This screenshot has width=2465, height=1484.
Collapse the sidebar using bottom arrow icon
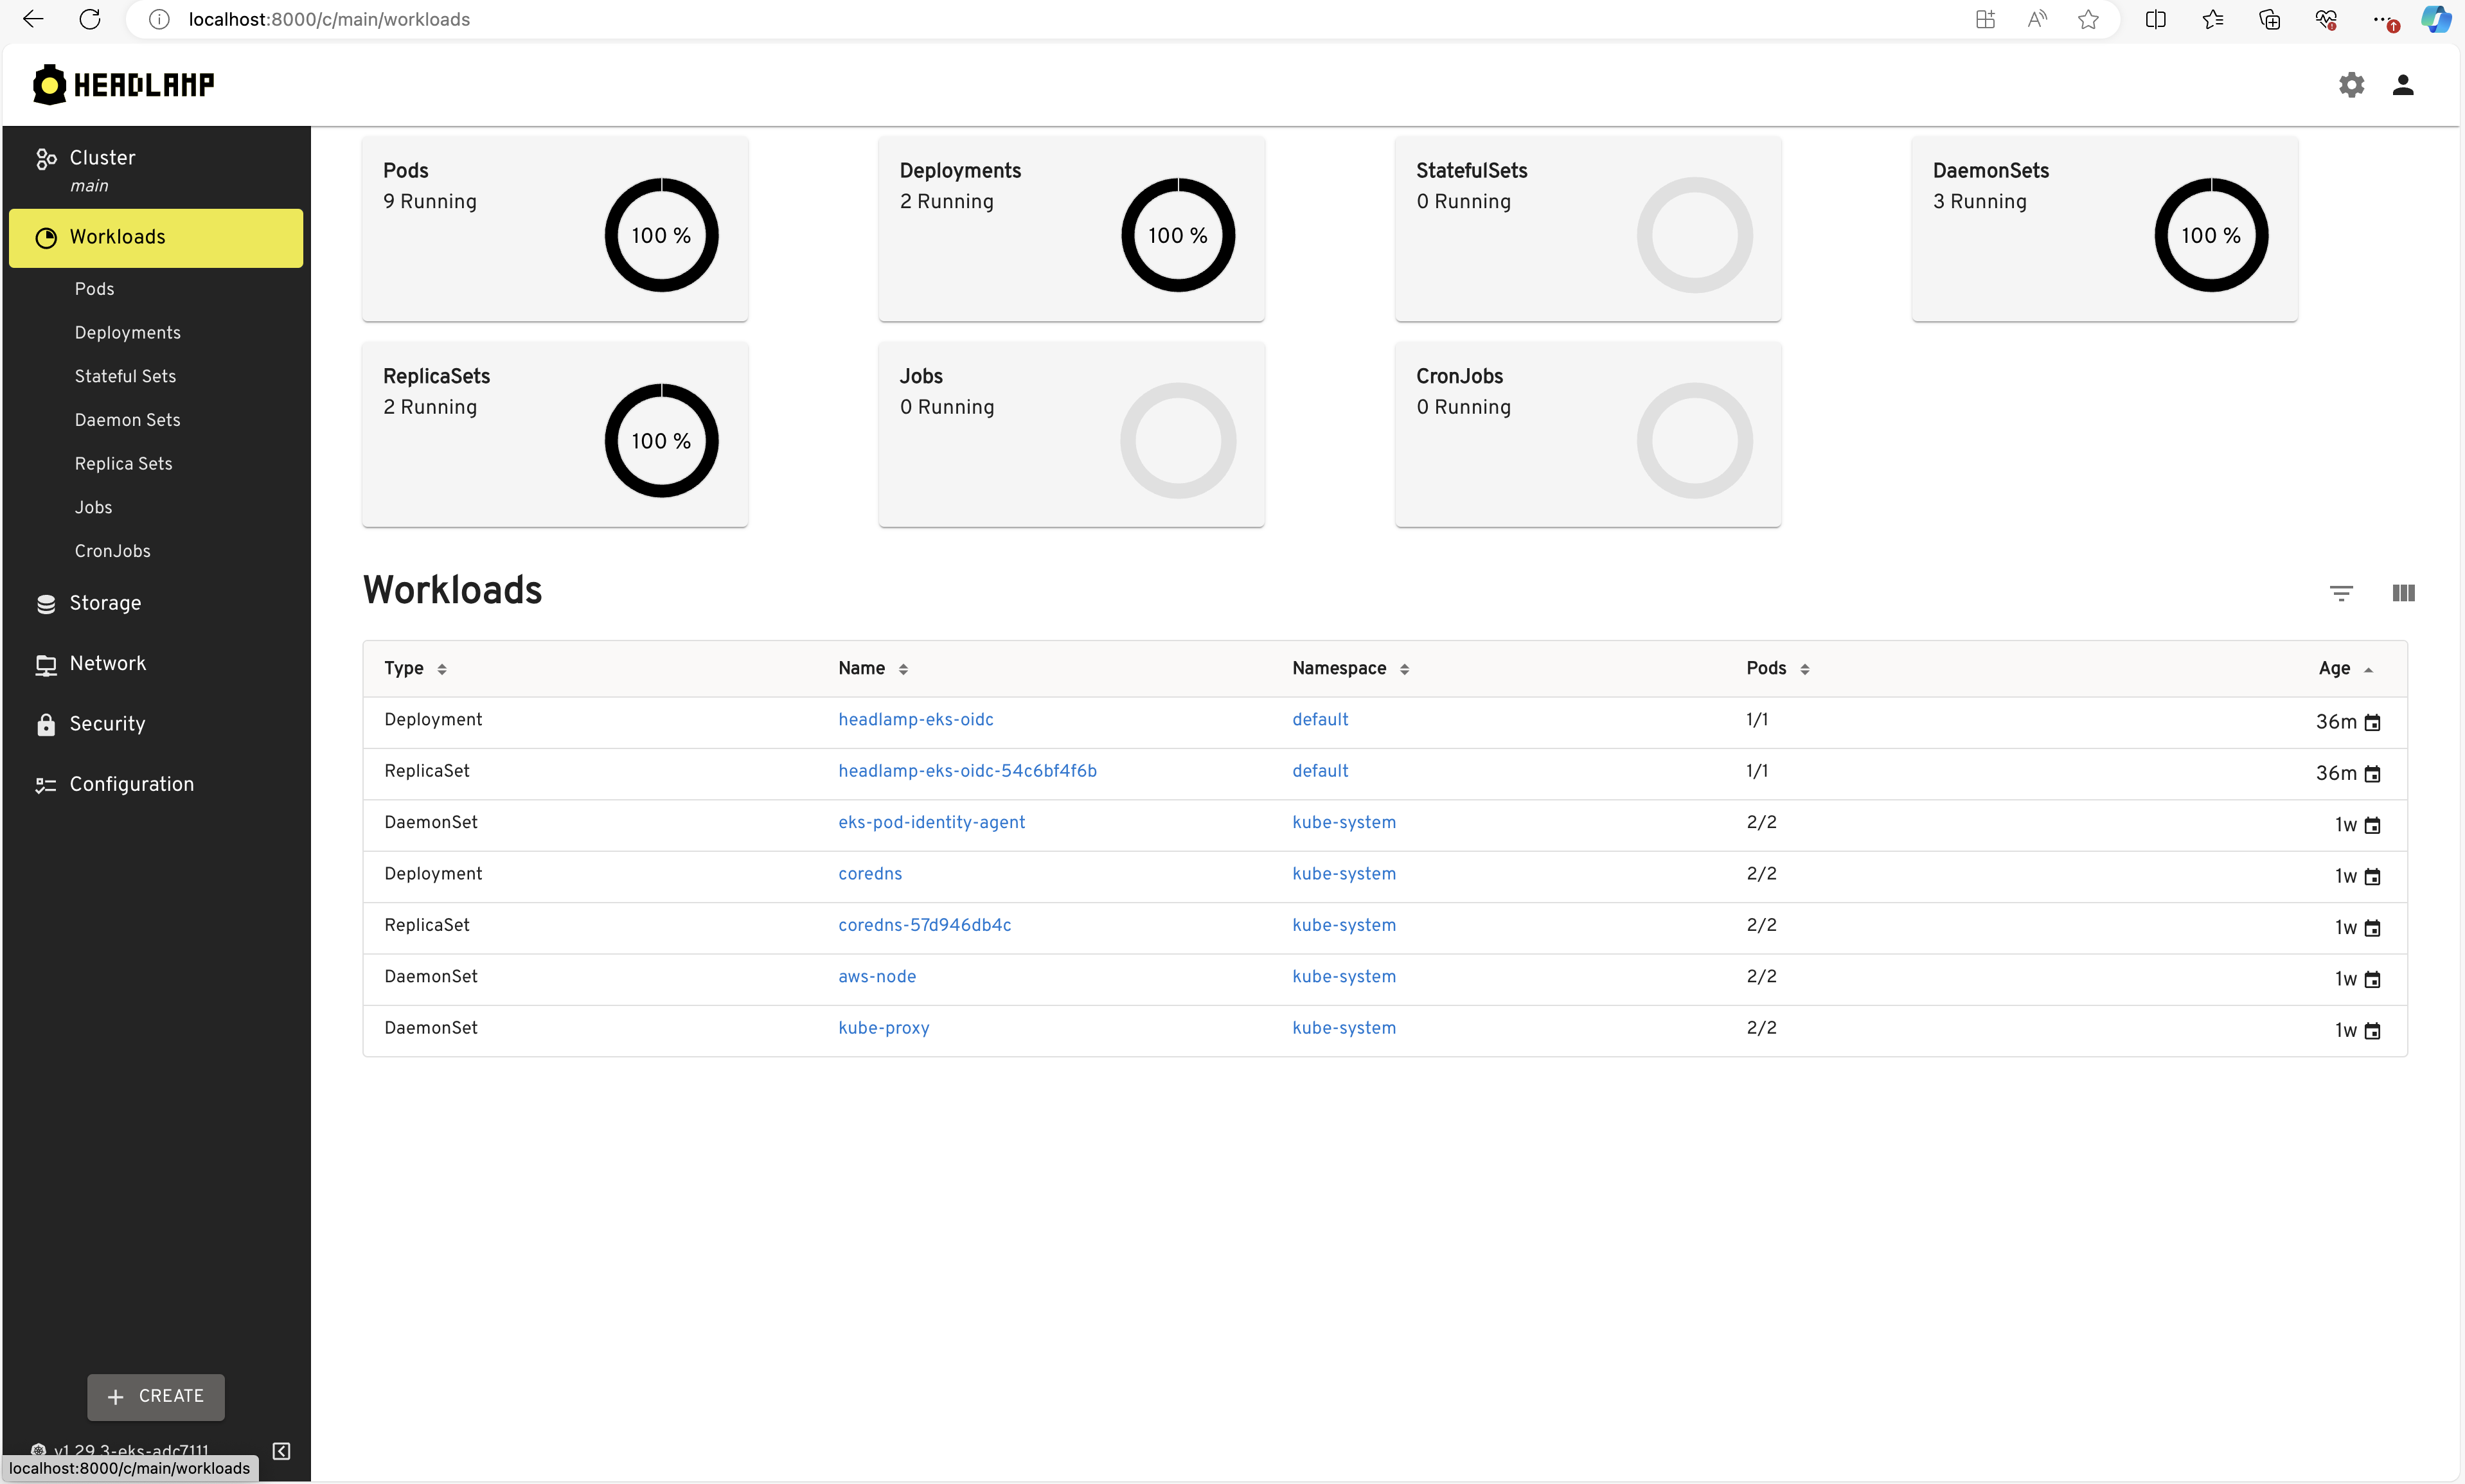pos(282,1450)
